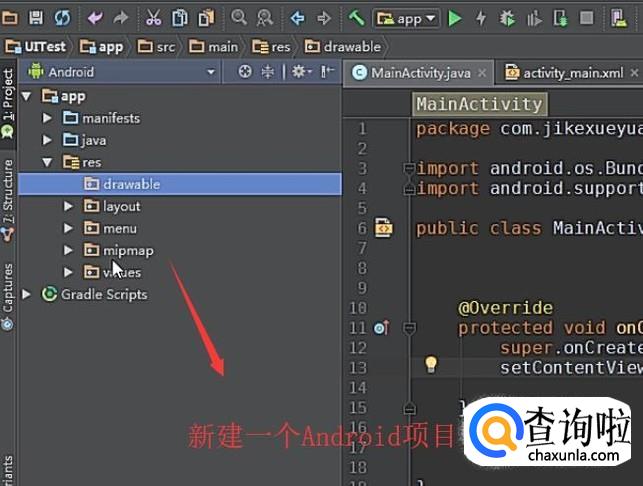Click the Run with Coverage icon
This screenshot has width=643, height=486.
click(534, 18)
